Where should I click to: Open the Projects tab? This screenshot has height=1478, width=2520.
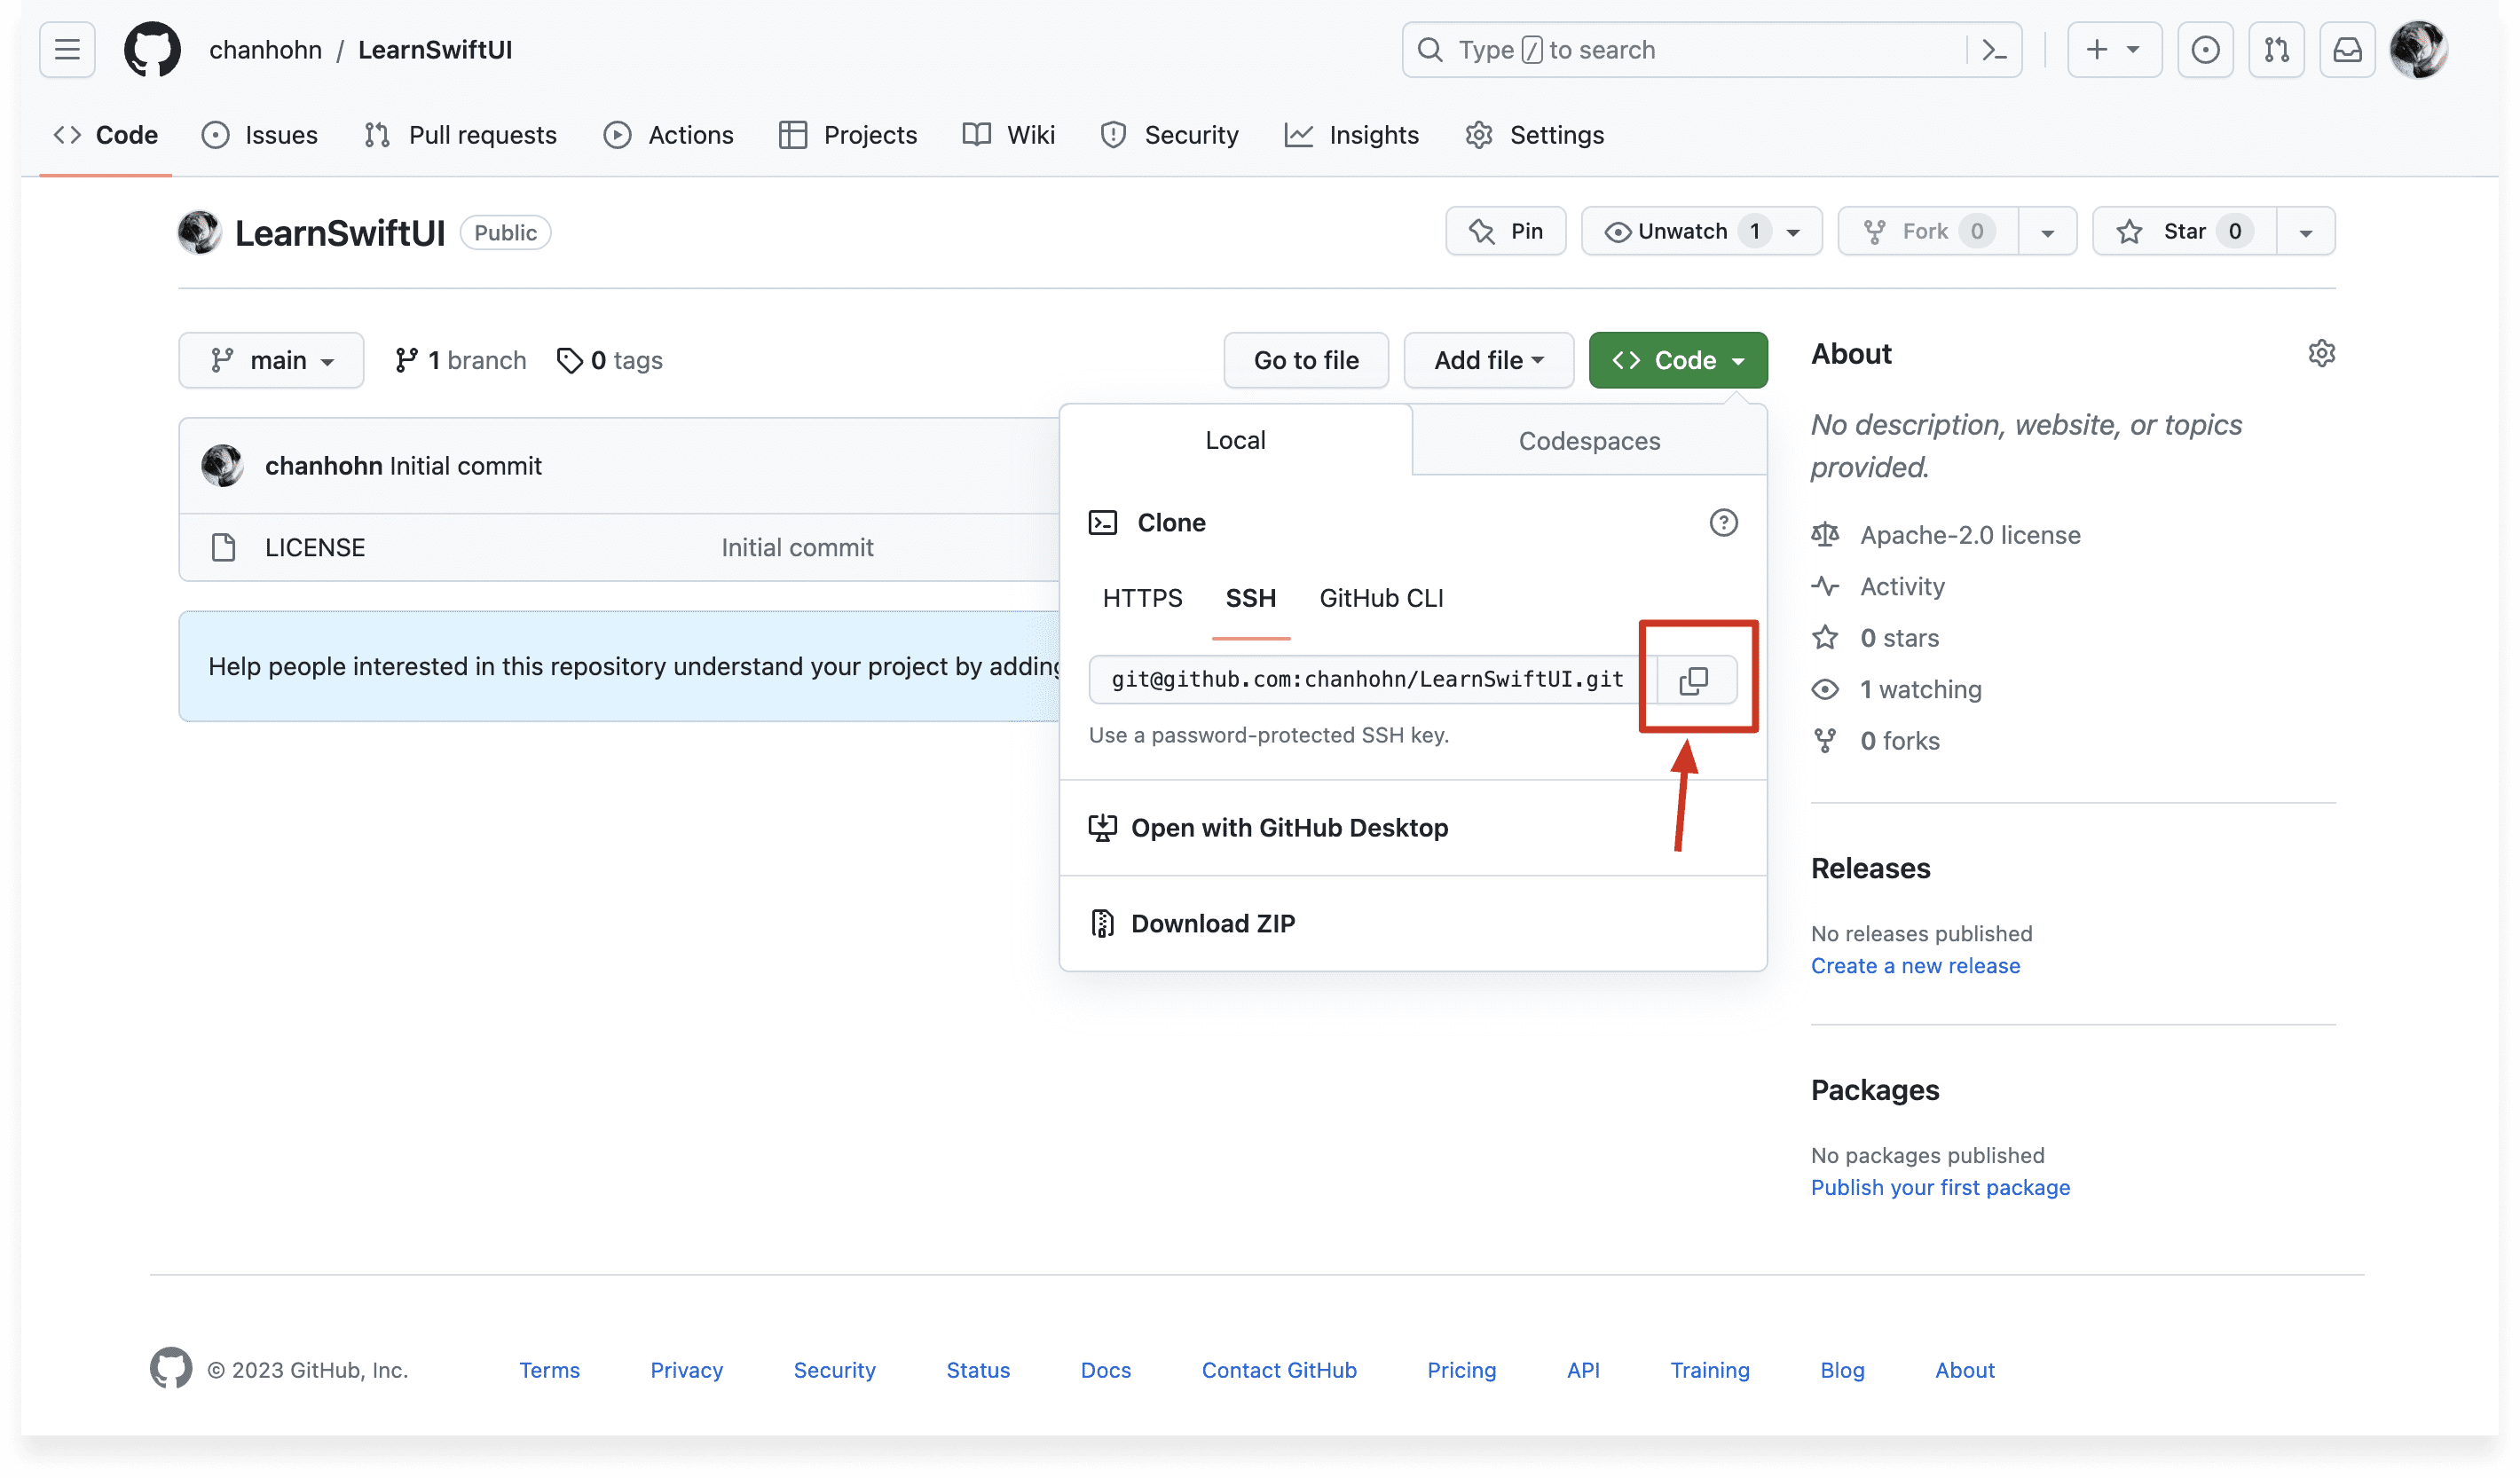(x=848, y=135)
